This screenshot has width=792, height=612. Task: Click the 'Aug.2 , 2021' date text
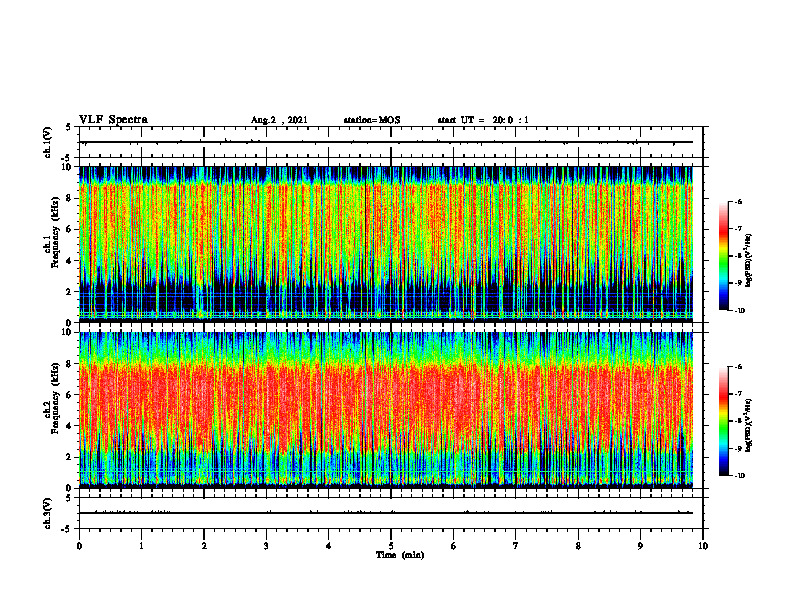[x=279, y=120]
